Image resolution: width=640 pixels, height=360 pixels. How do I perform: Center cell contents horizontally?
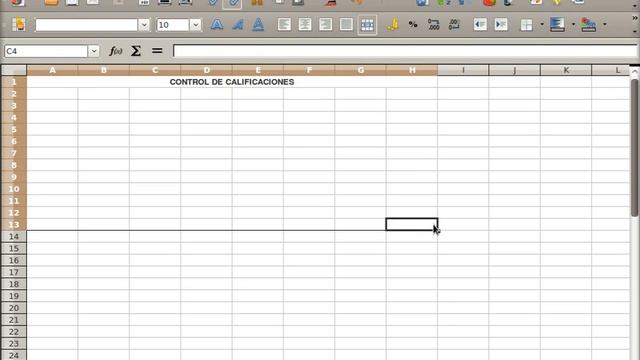click(304, 24)
